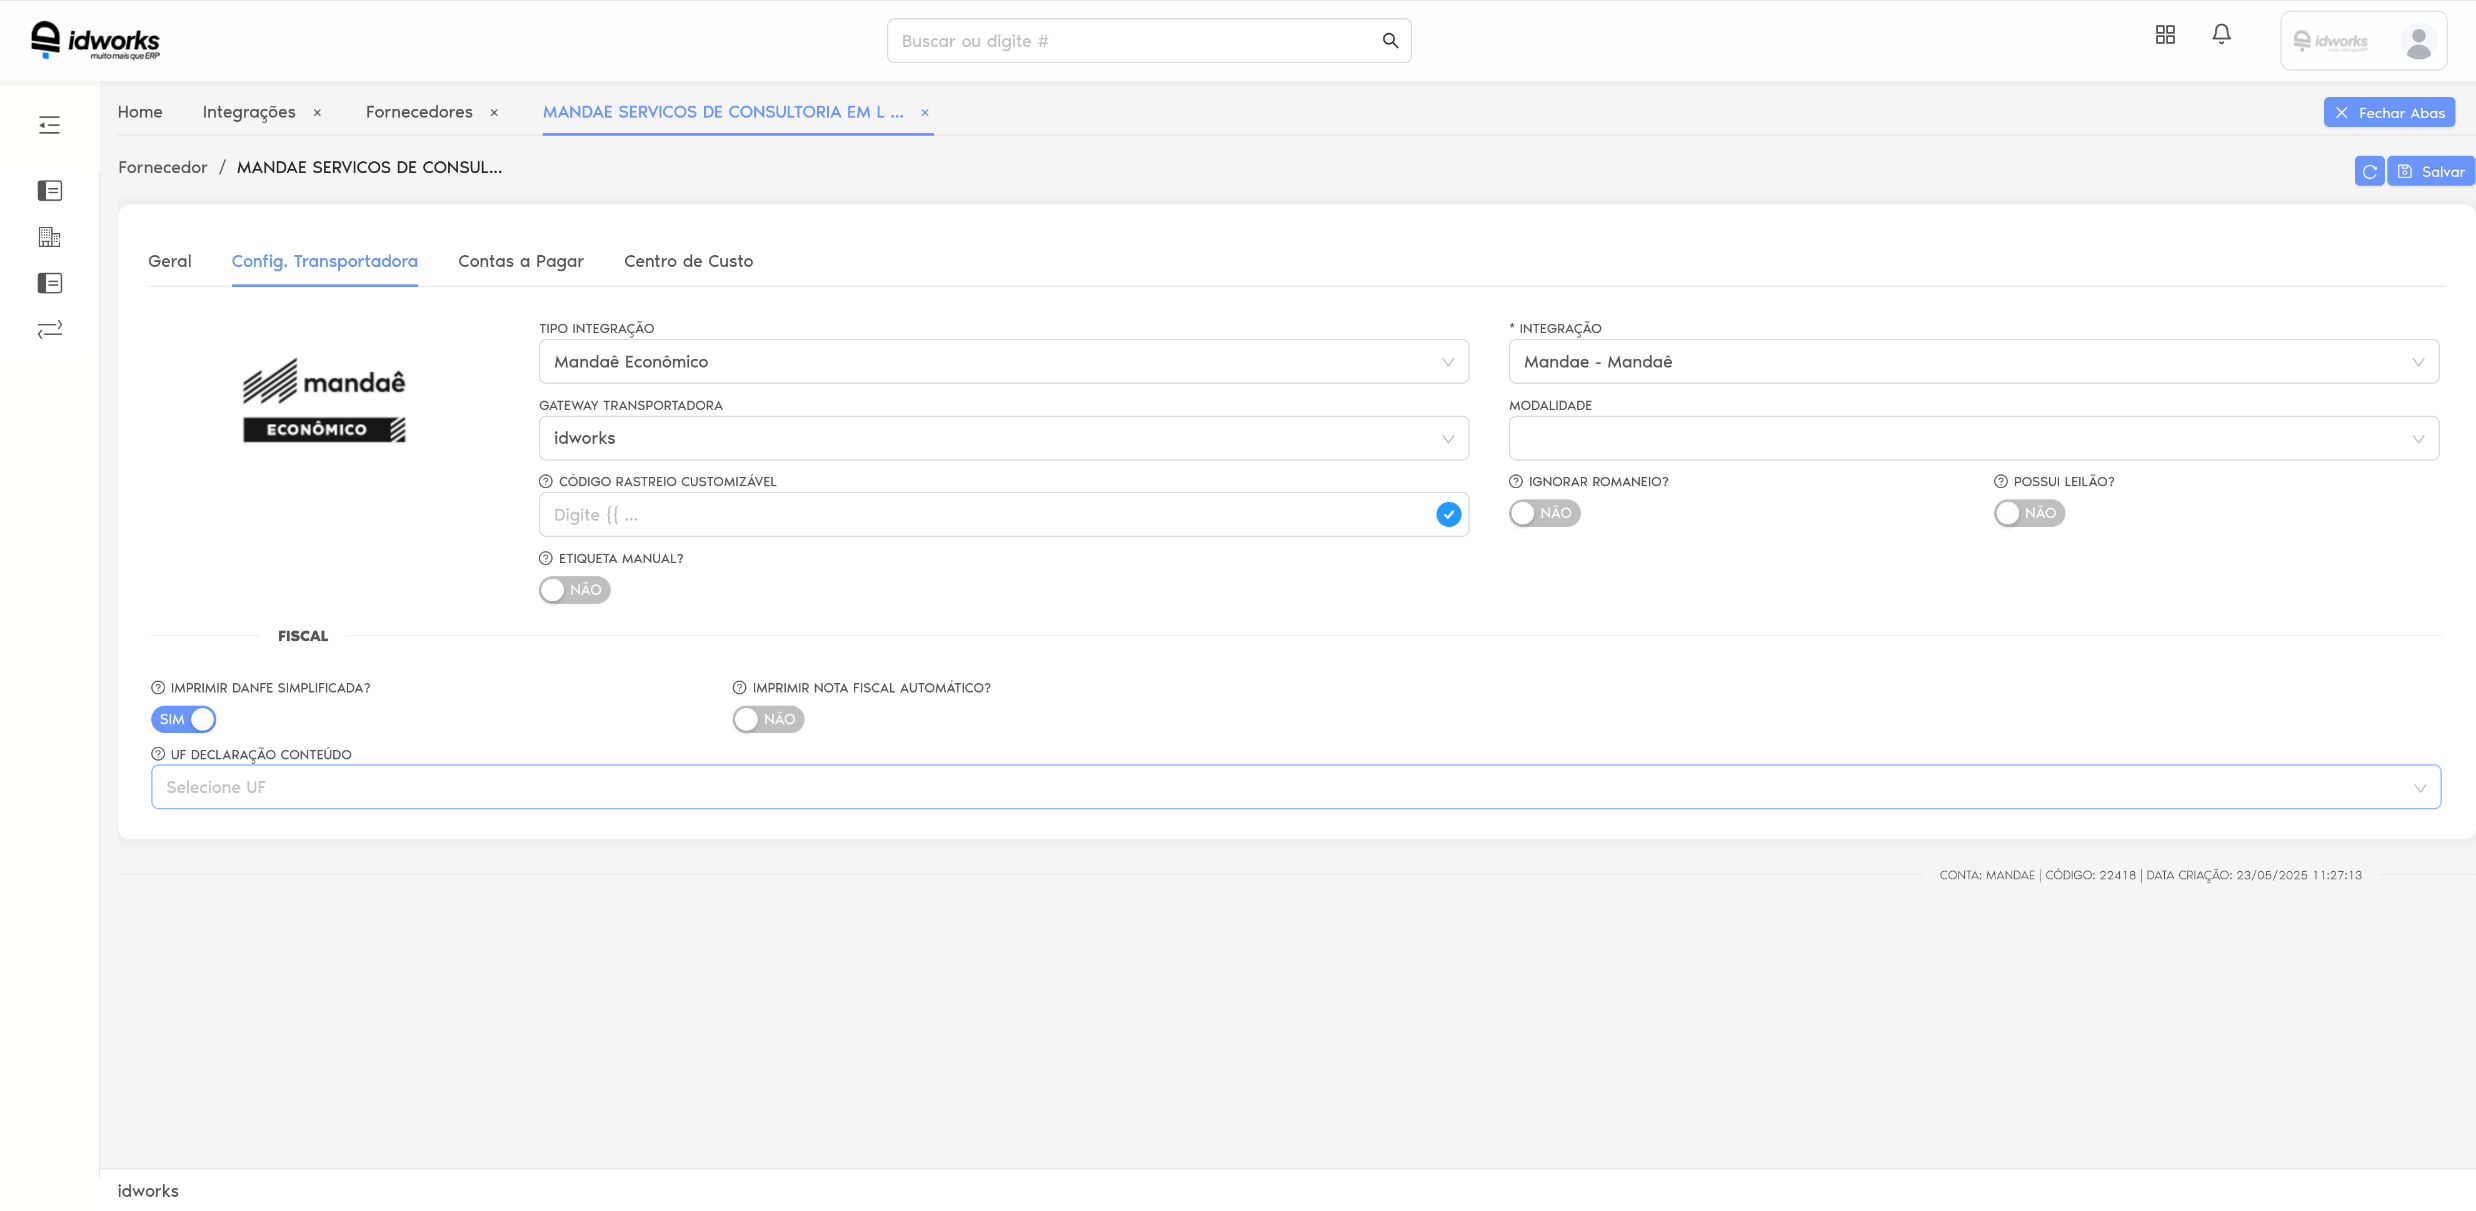Go to the Fornecedores tab
This screenshot has height=1211, width=2476.
point(419,112)
